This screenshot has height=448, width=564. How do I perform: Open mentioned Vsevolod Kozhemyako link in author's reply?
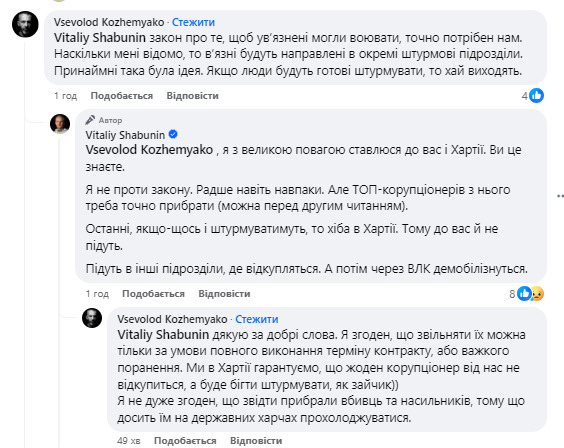[x=149, y=150]
